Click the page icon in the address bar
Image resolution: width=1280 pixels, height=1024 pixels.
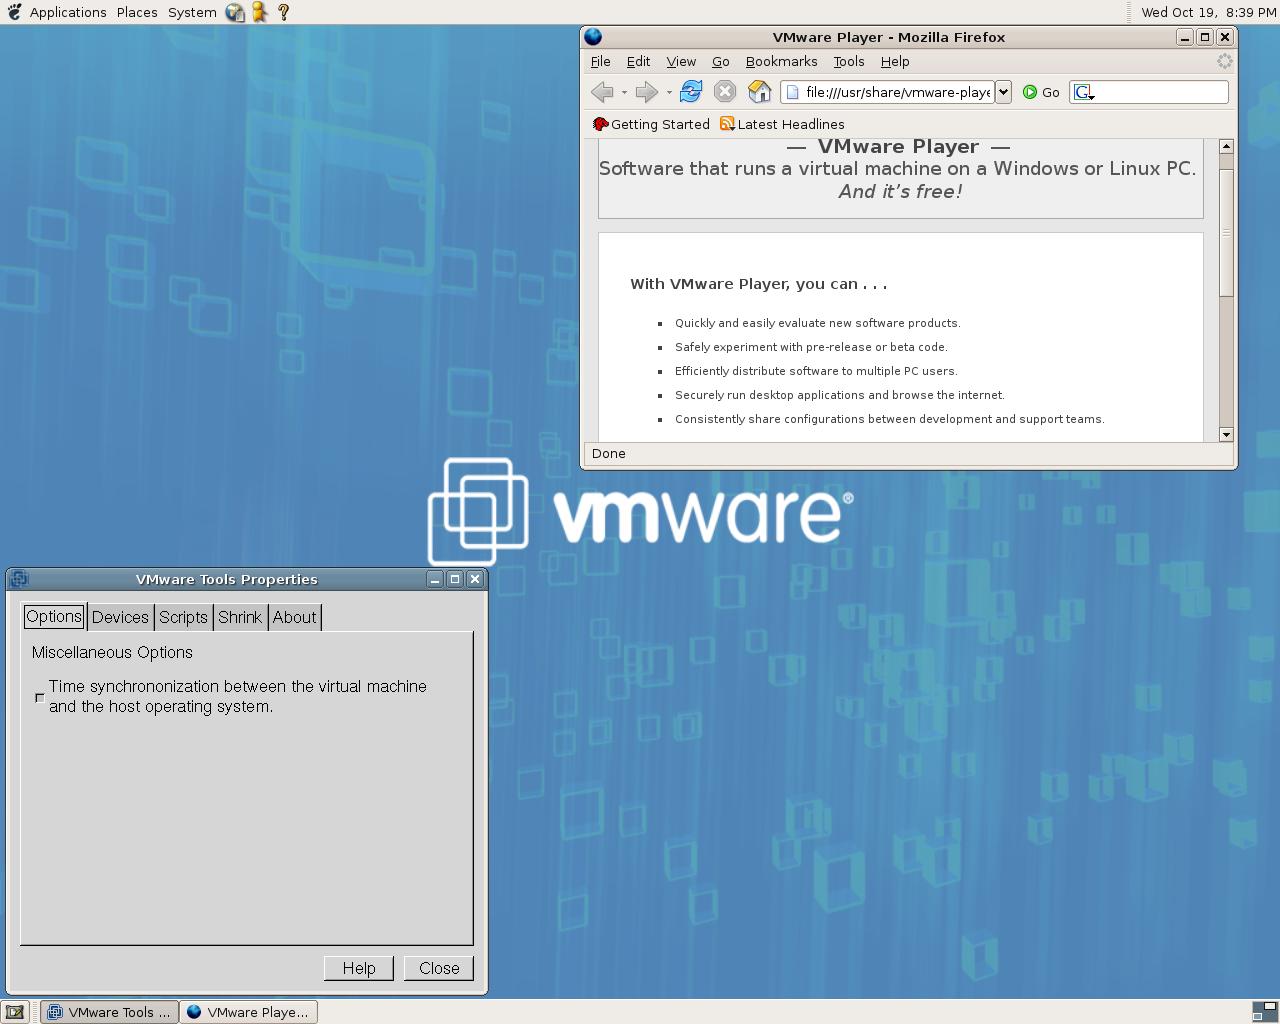tap(793, 92)
